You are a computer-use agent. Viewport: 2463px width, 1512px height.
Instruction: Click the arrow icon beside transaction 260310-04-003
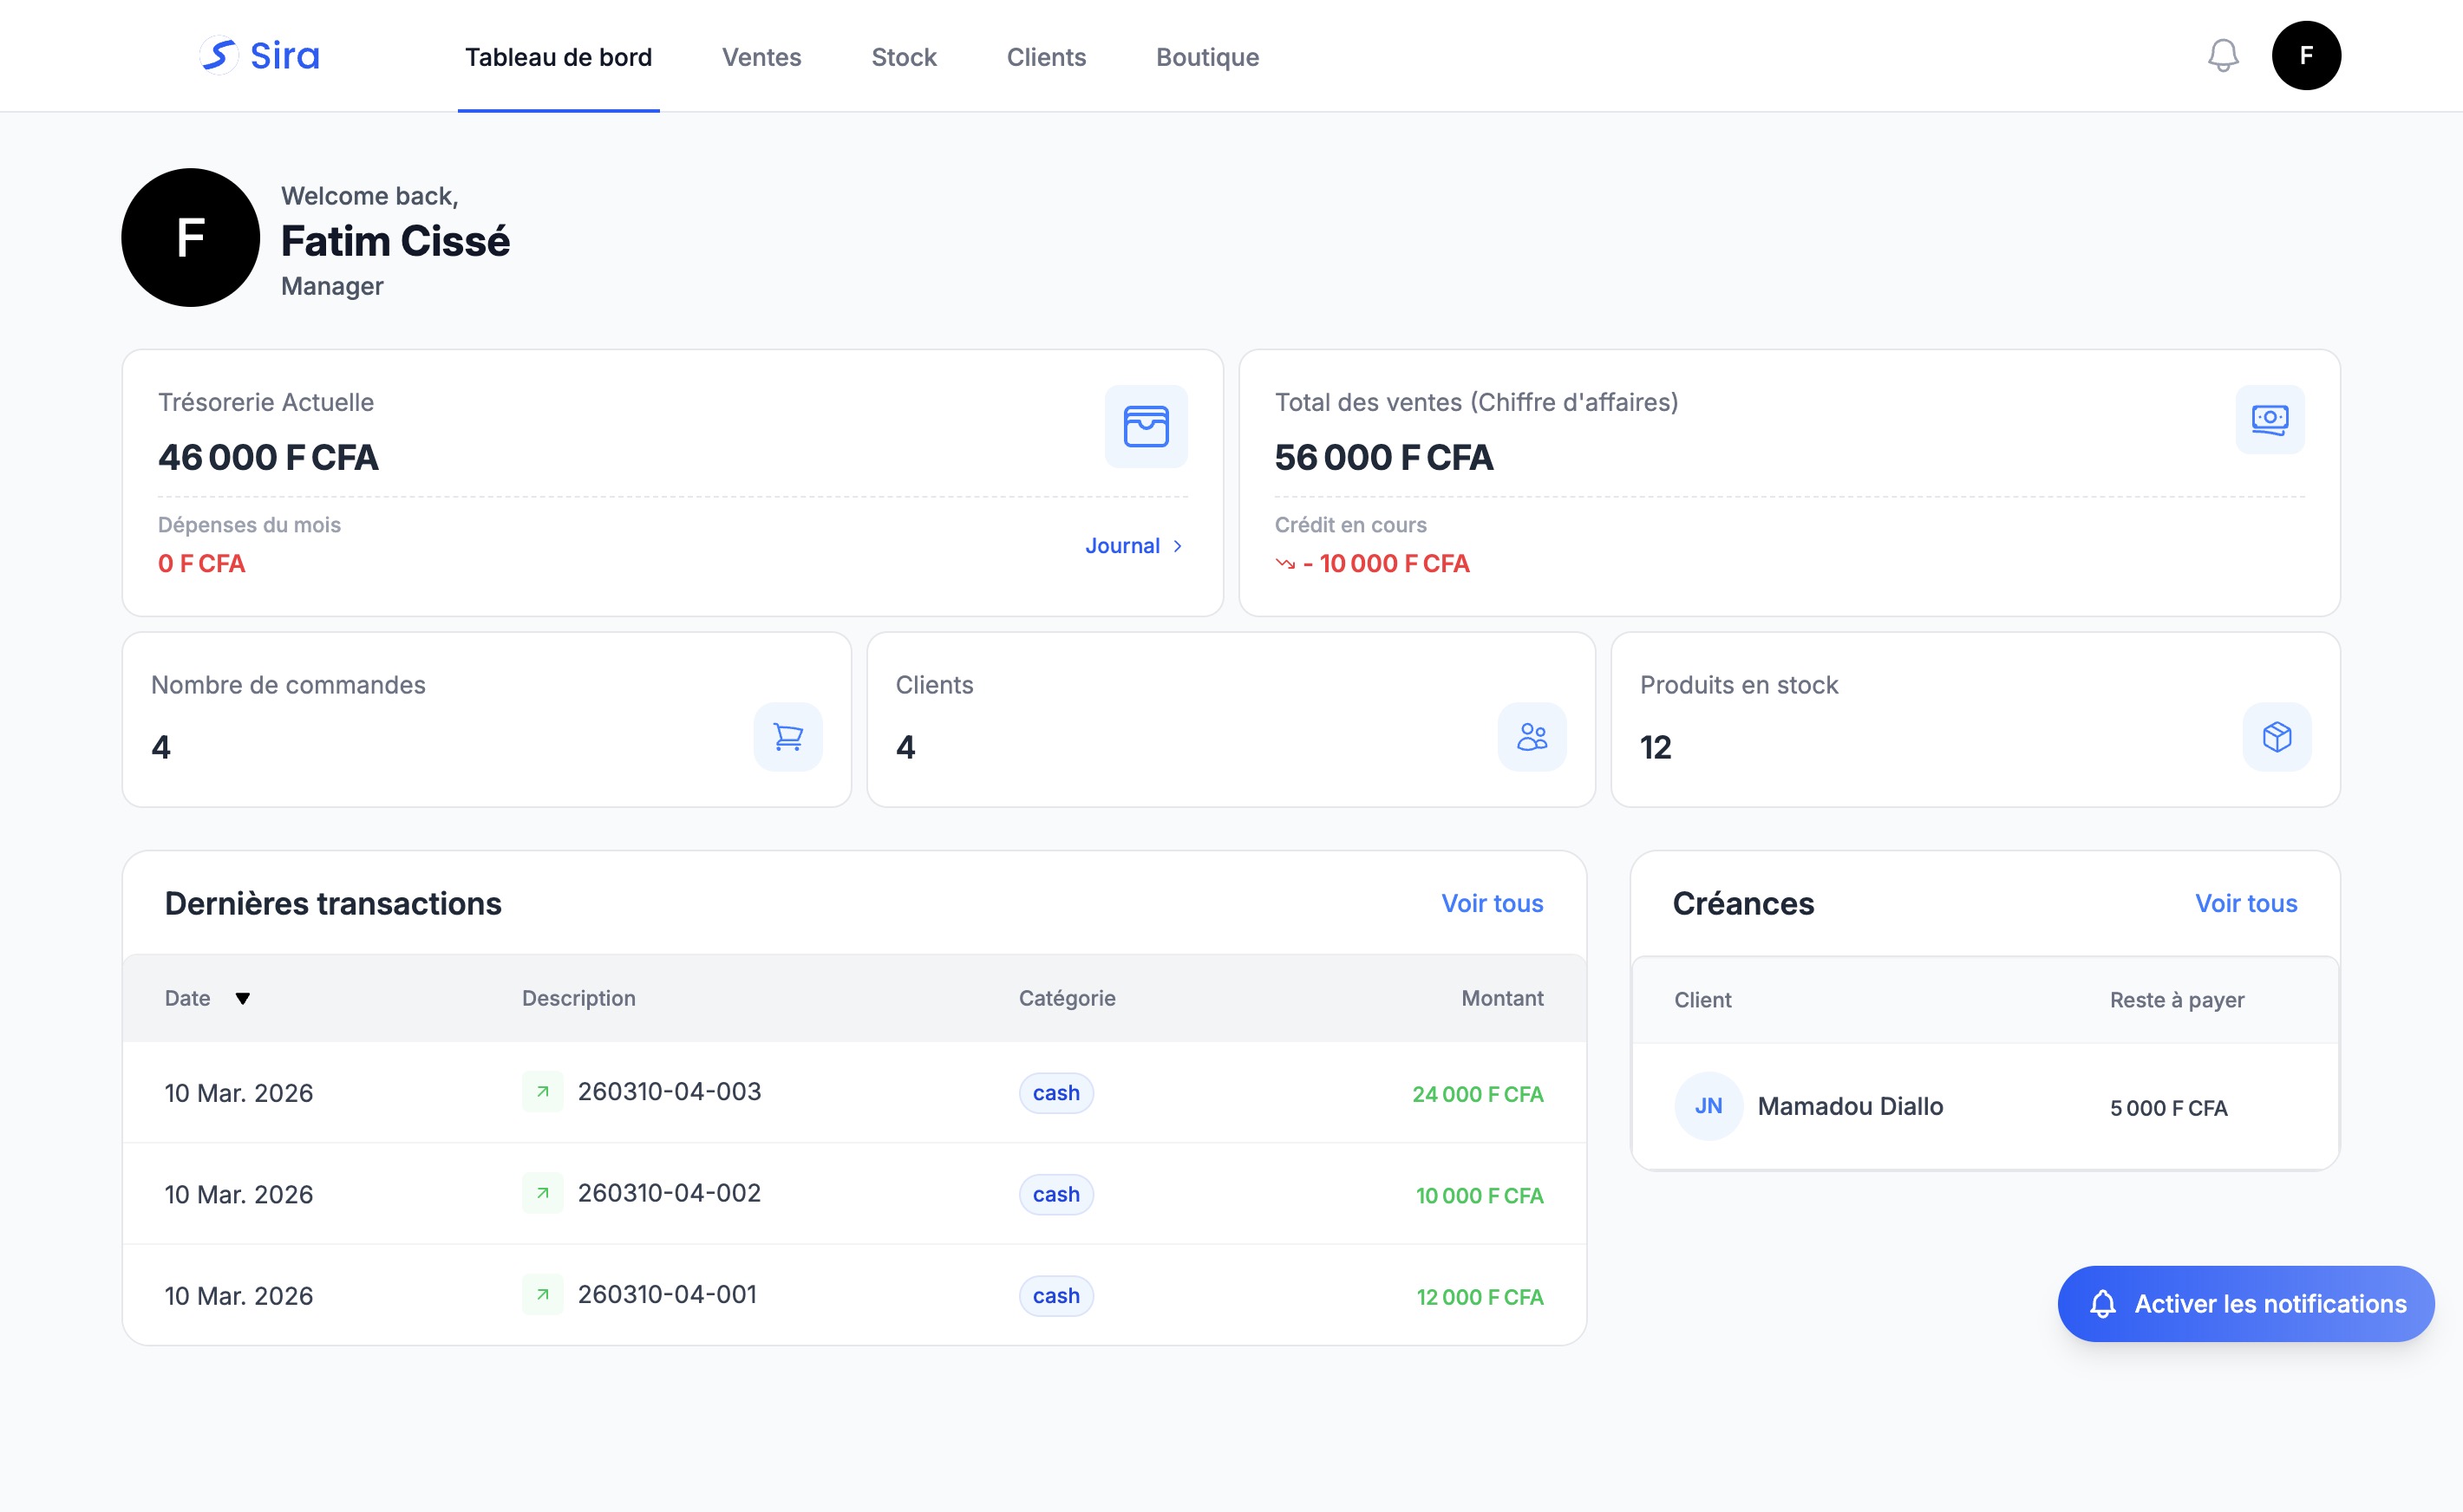coord(543,1092)
